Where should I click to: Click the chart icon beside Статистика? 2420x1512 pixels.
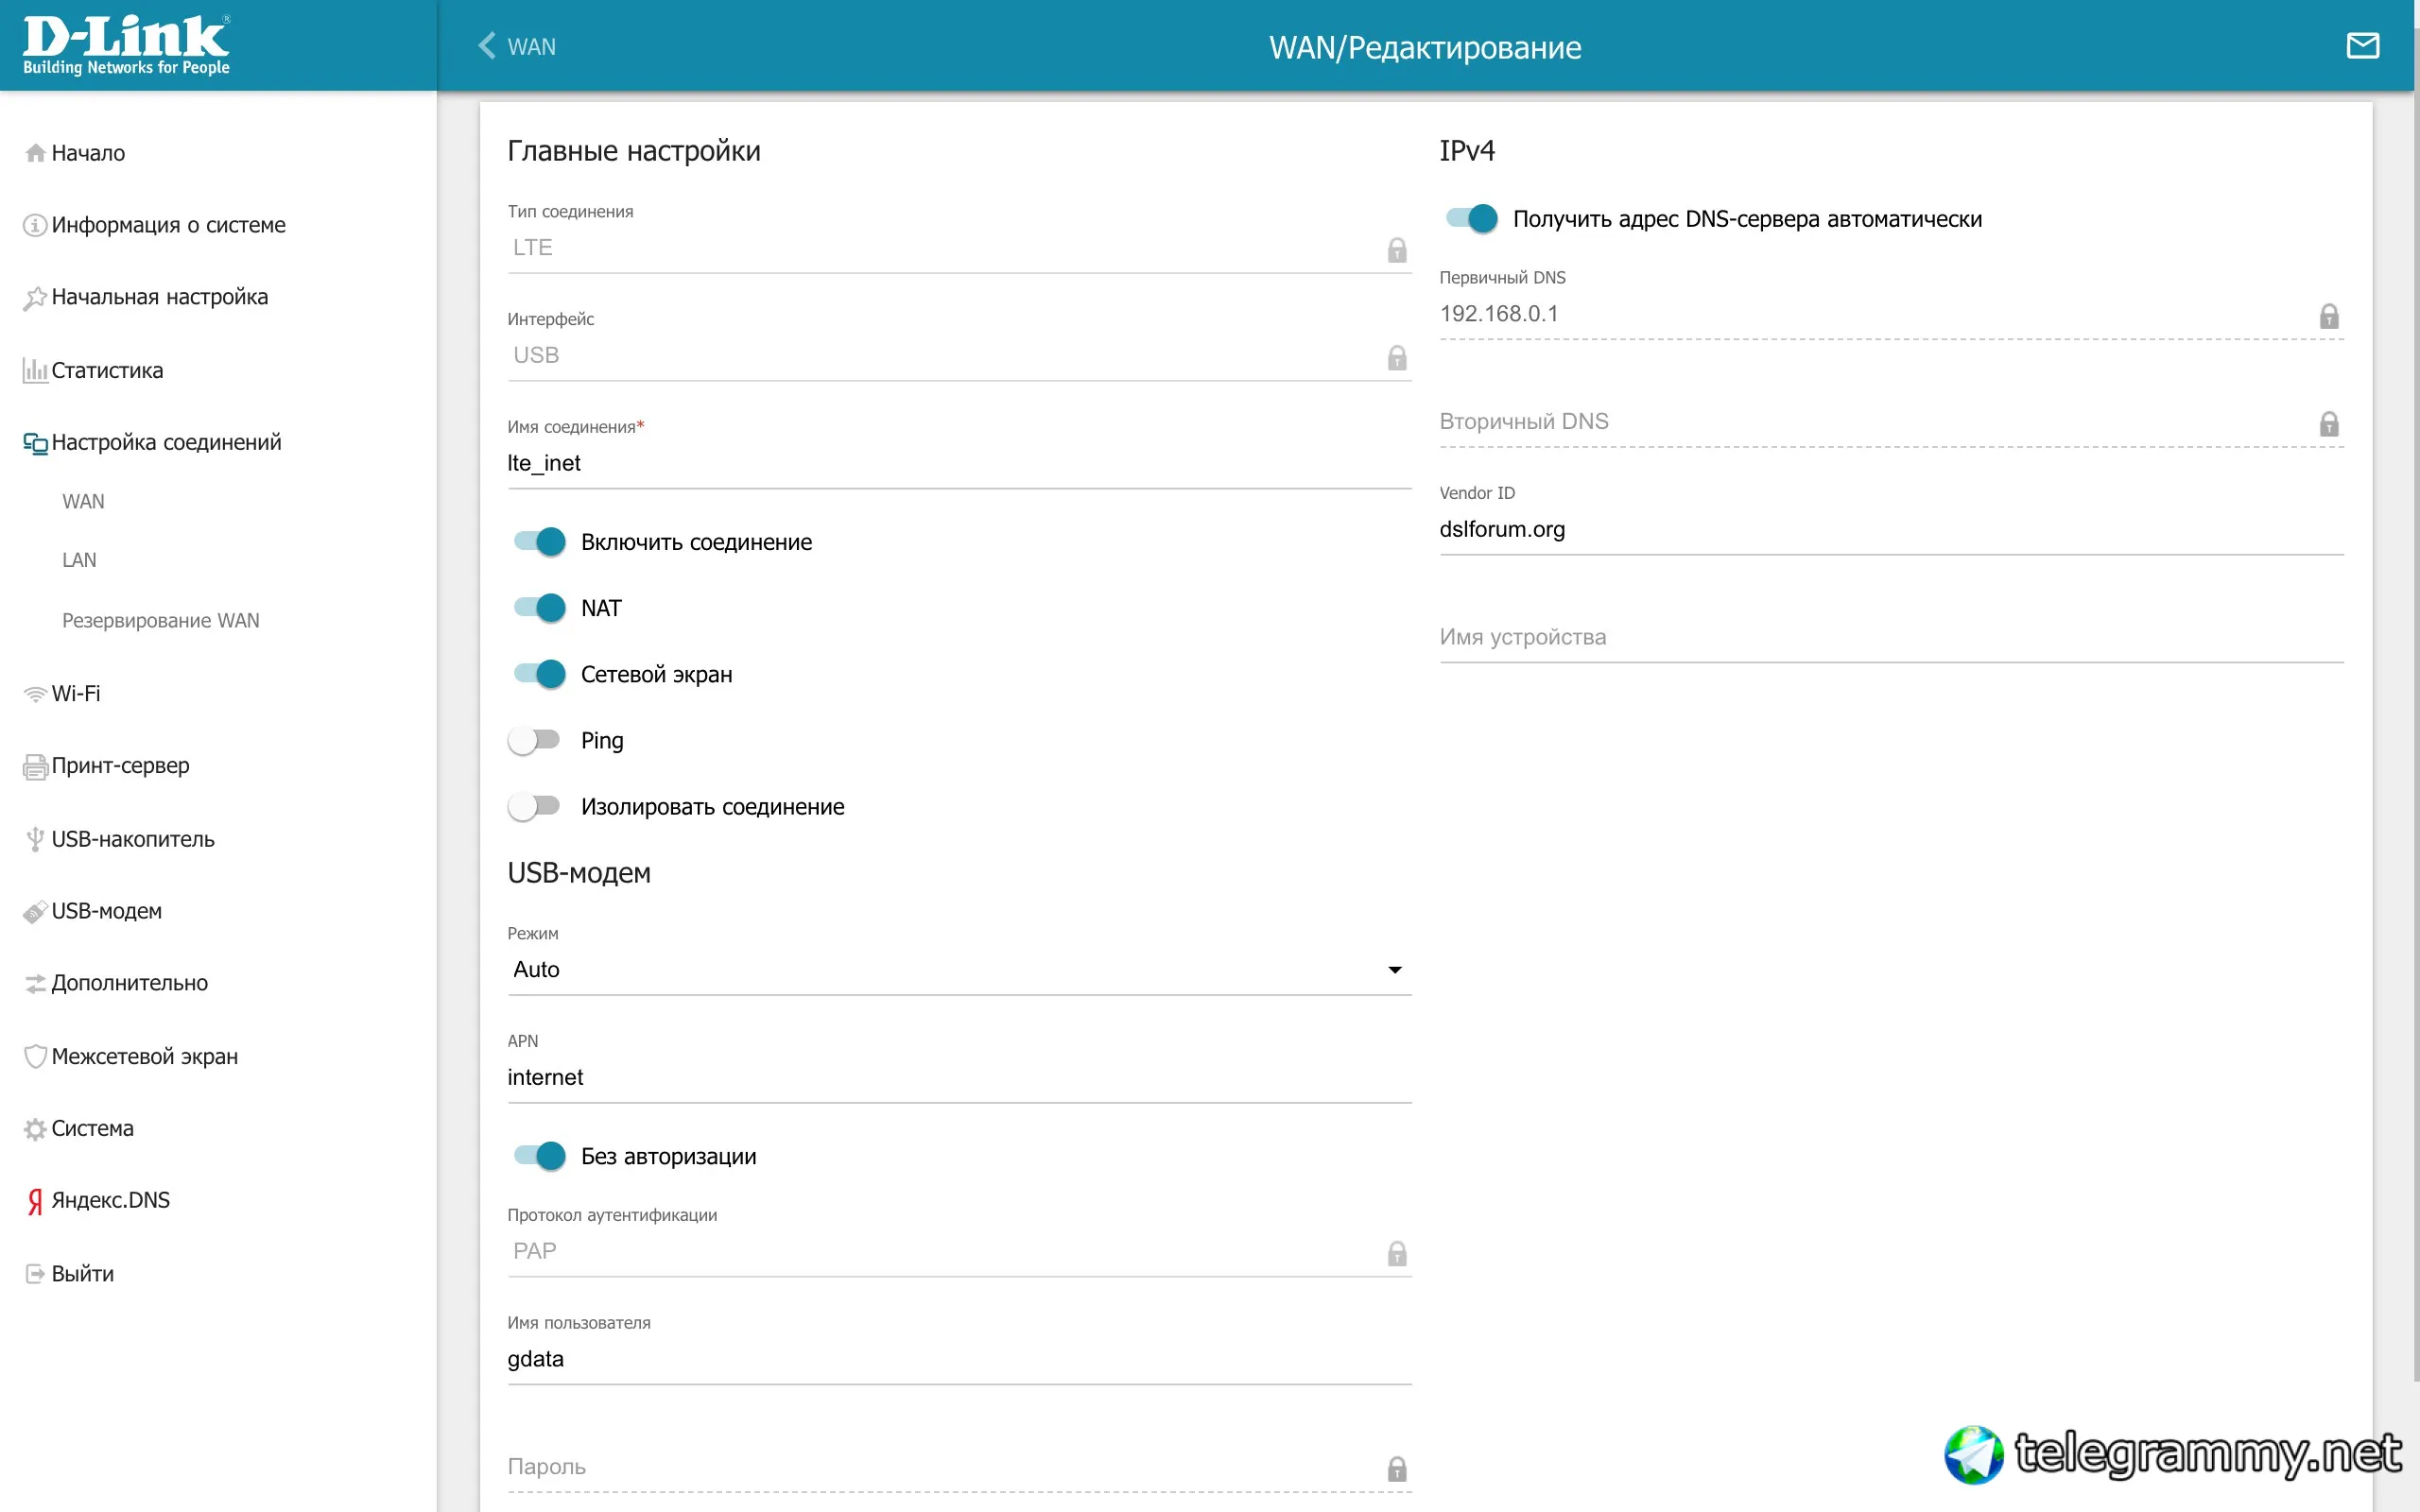coord(35,370)
